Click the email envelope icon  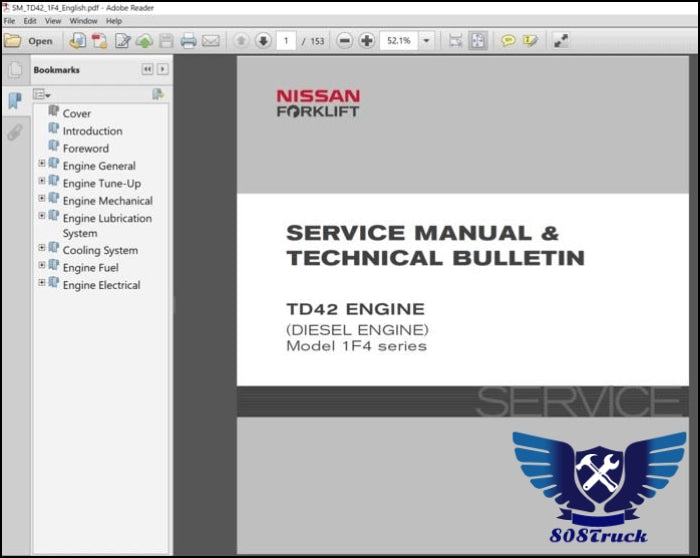pos(210,41)
